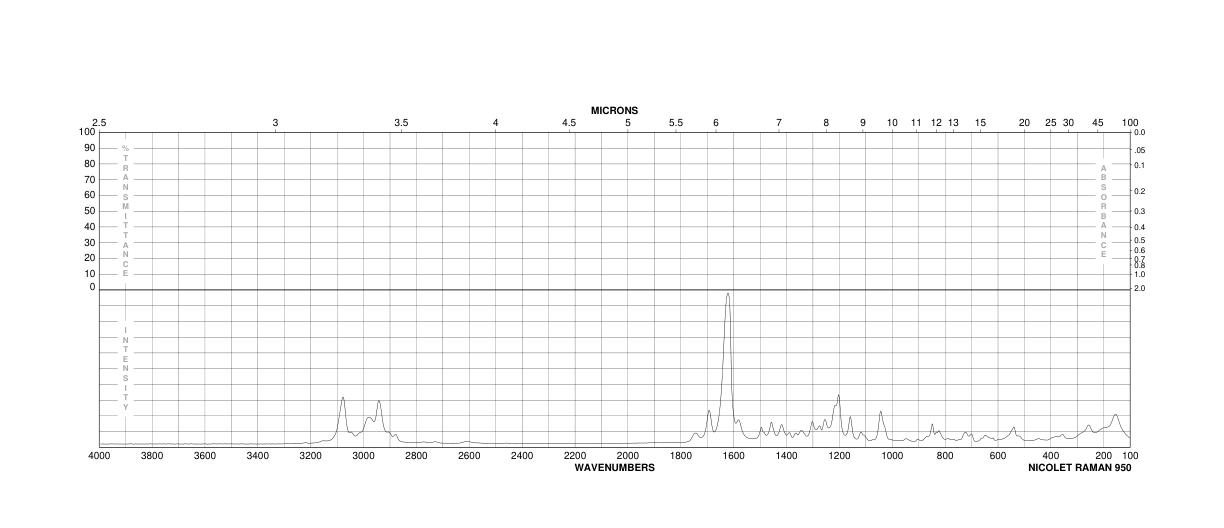This screenshot has height=528, width=1224.
Task: Select the 2800 wavenumber tick label
Action: tap(416, 456)
